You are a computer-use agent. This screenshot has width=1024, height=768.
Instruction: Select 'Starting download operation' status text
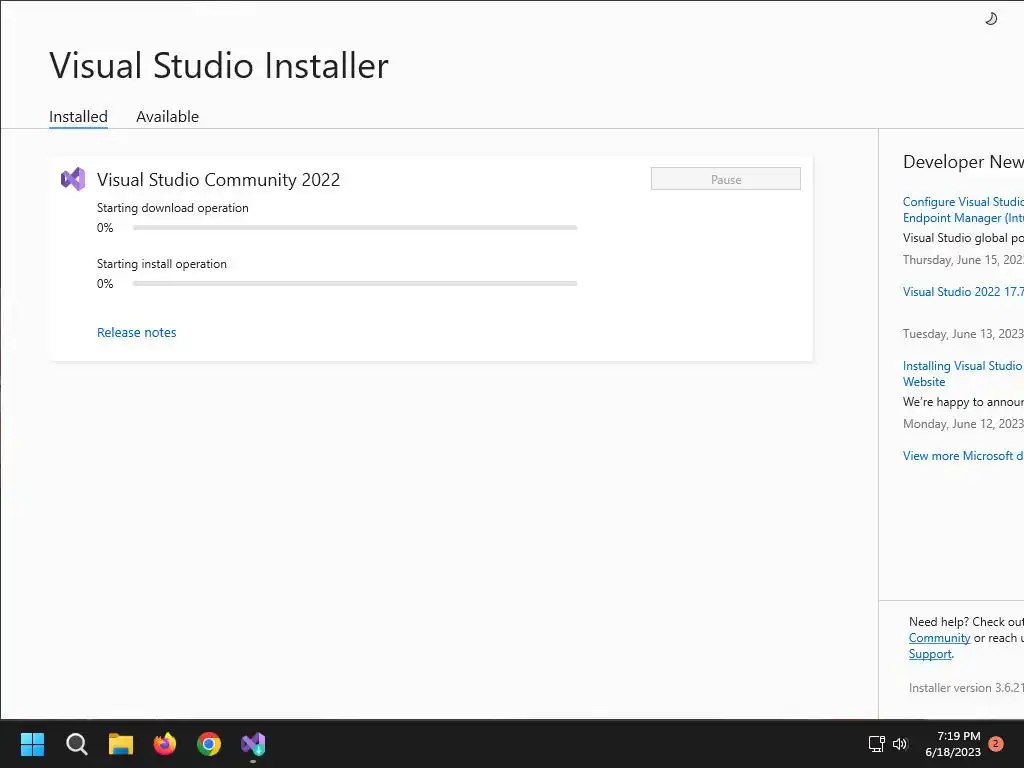tap(172, 208)
